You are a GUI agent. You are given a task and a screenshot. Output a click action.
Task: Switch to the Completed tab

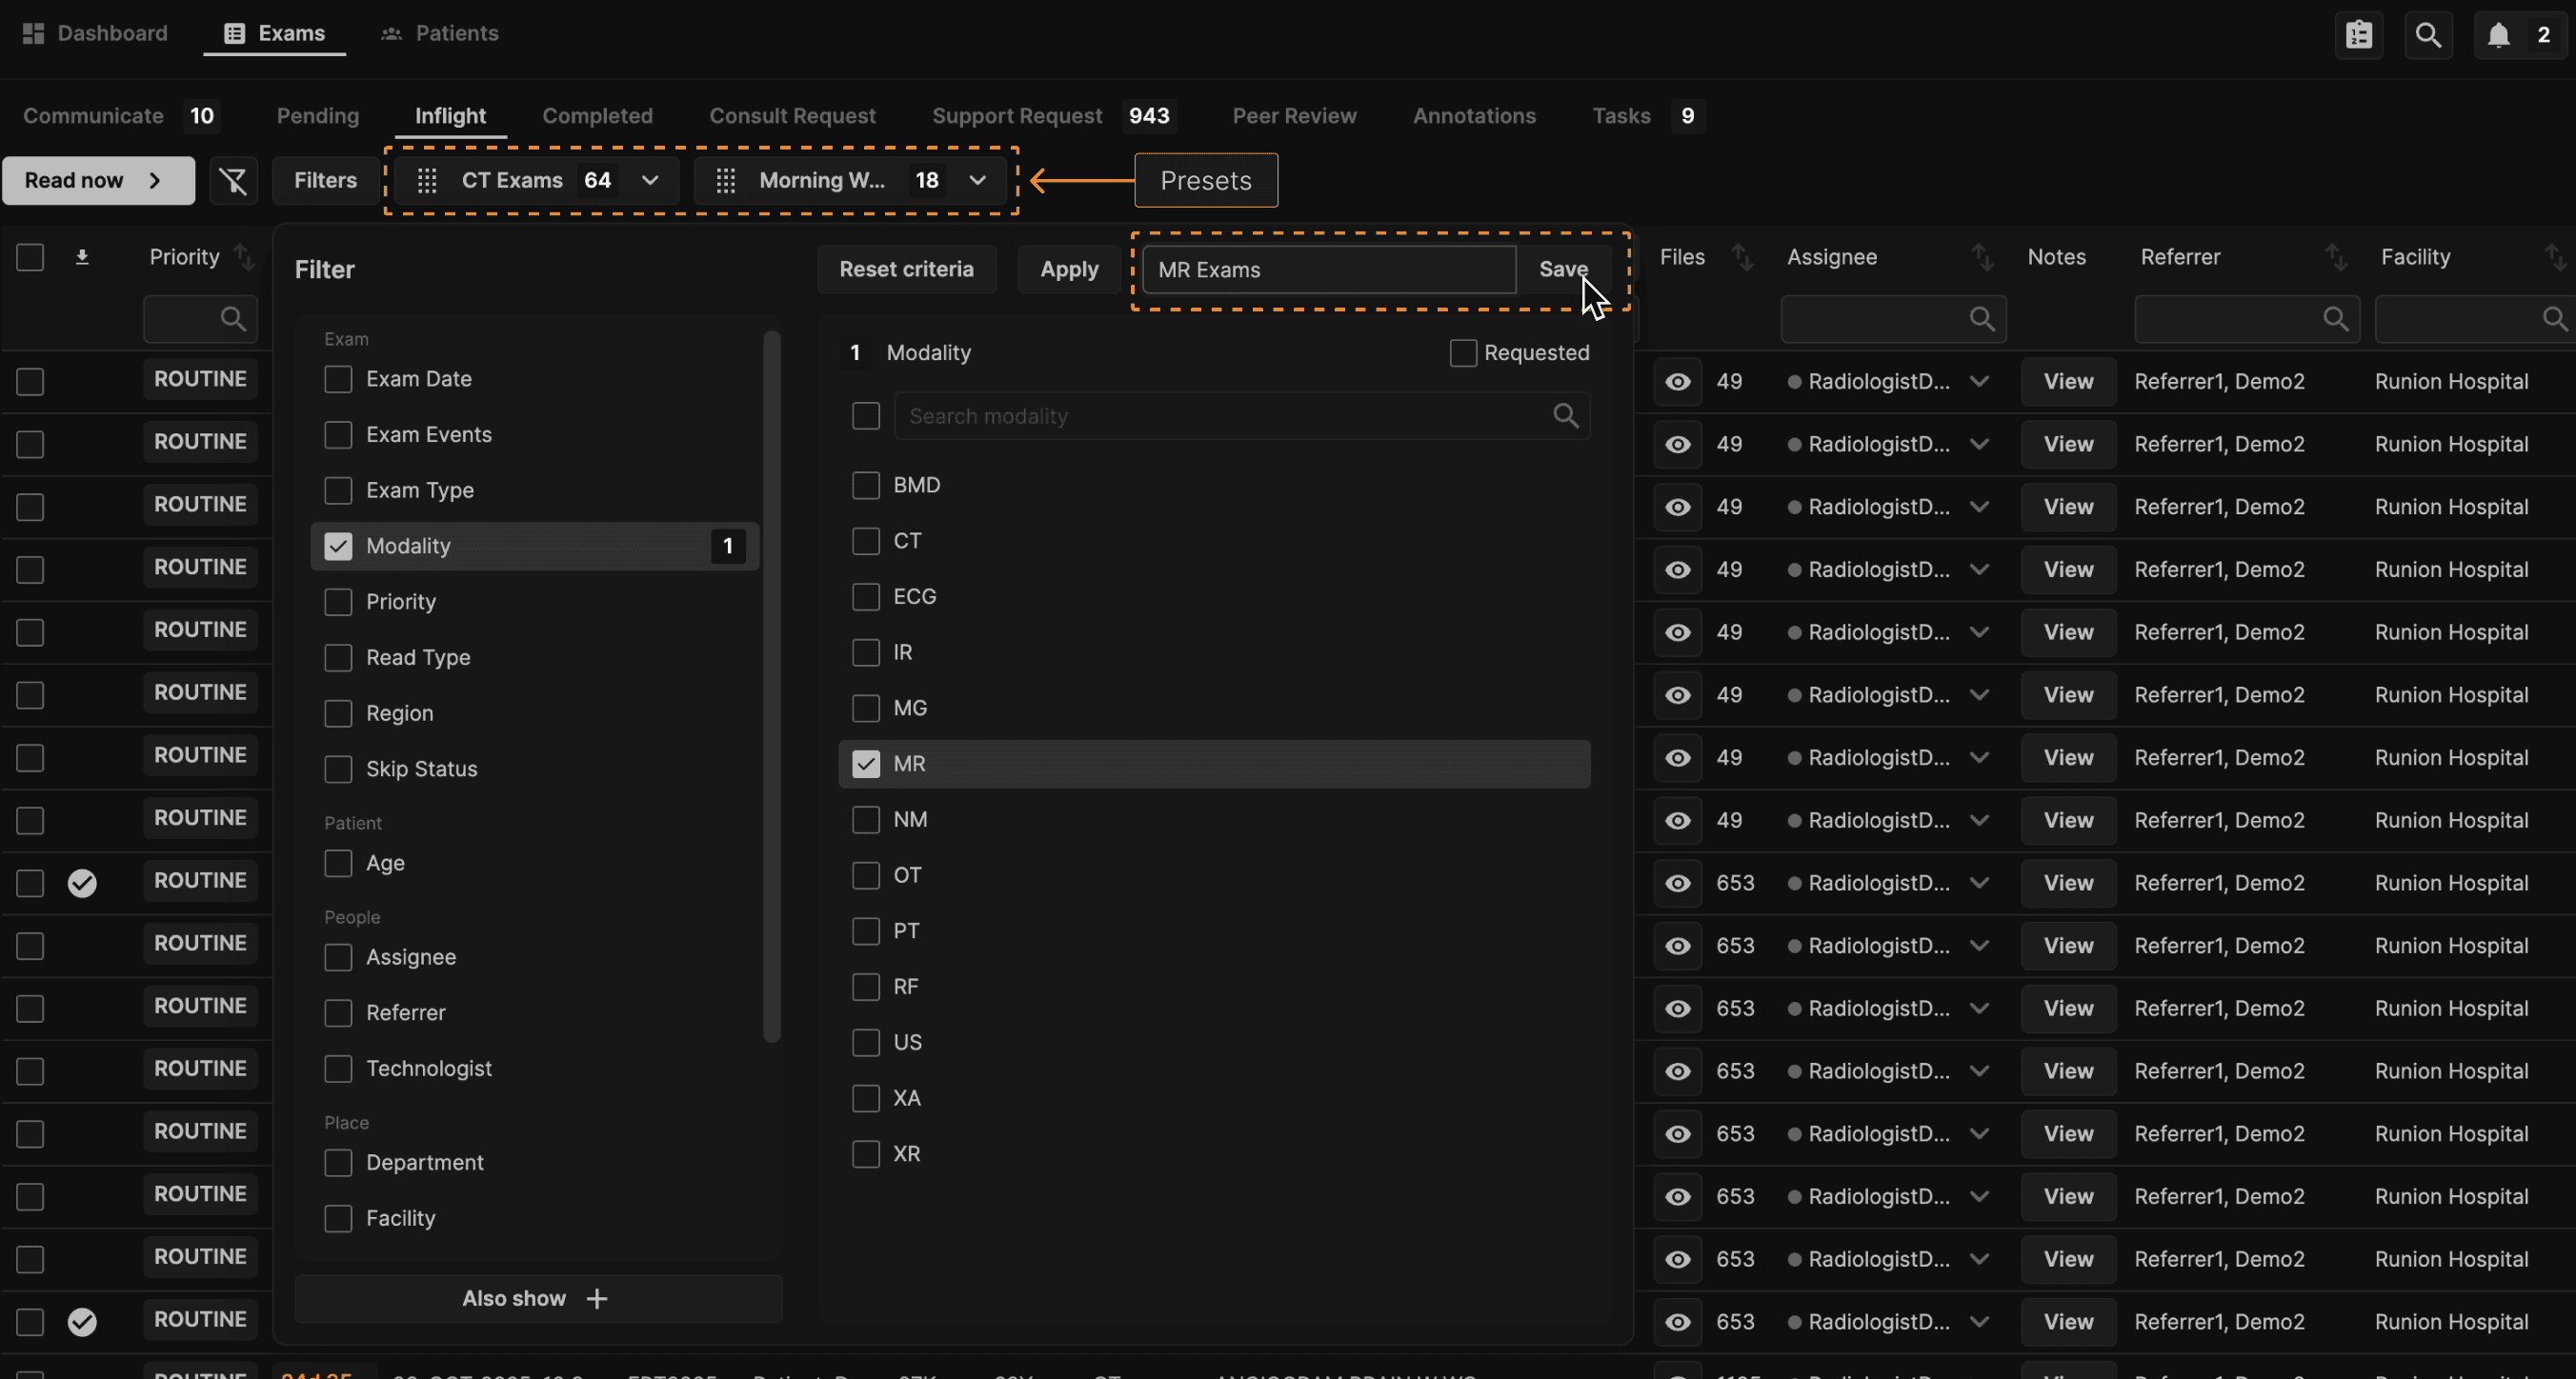tap(597, 116)
